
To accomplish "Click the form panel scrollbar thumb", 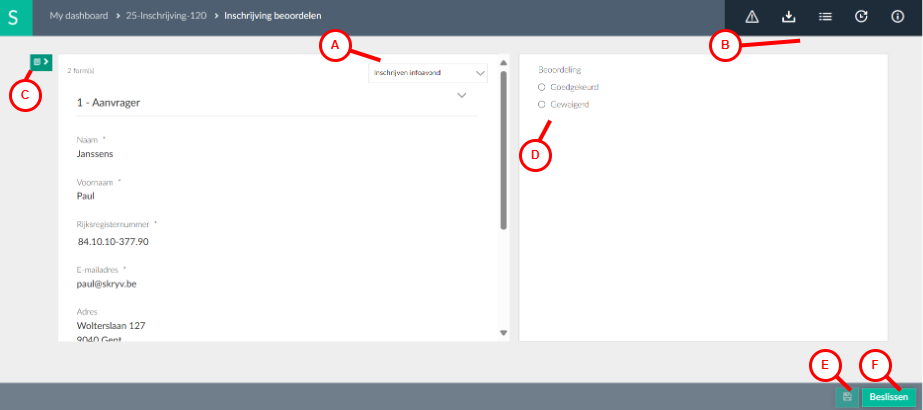I will (x=503, y=150).
